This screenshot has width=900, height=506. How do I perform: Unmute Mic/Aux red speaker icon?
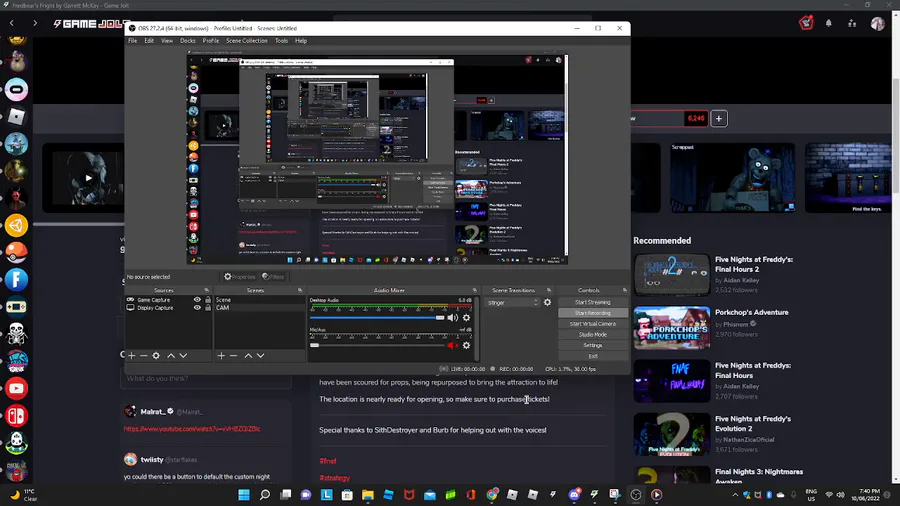(x=453, y=345)
